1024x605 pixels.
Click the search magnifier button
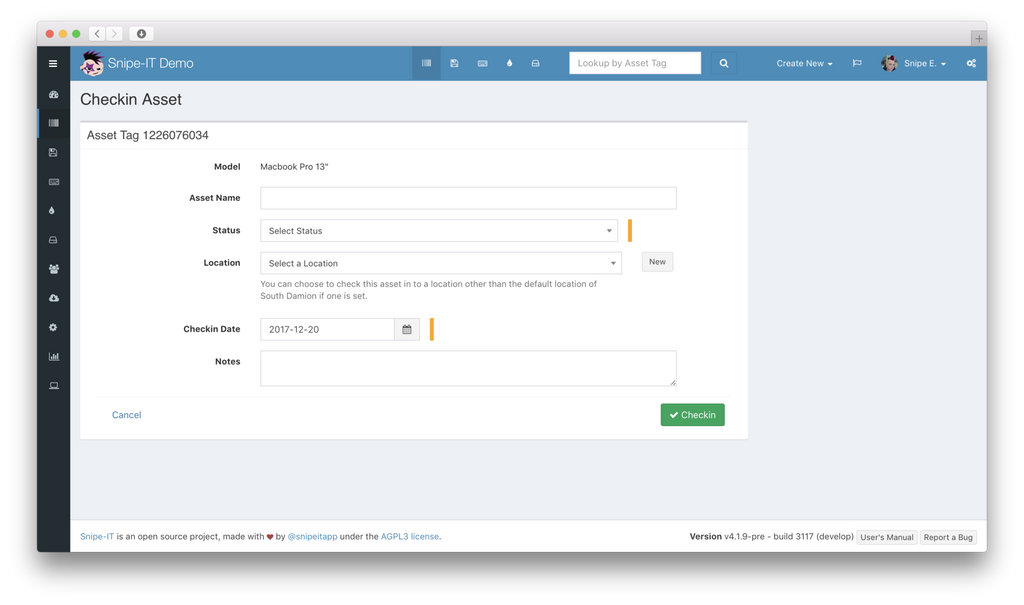tap(723, 62)
